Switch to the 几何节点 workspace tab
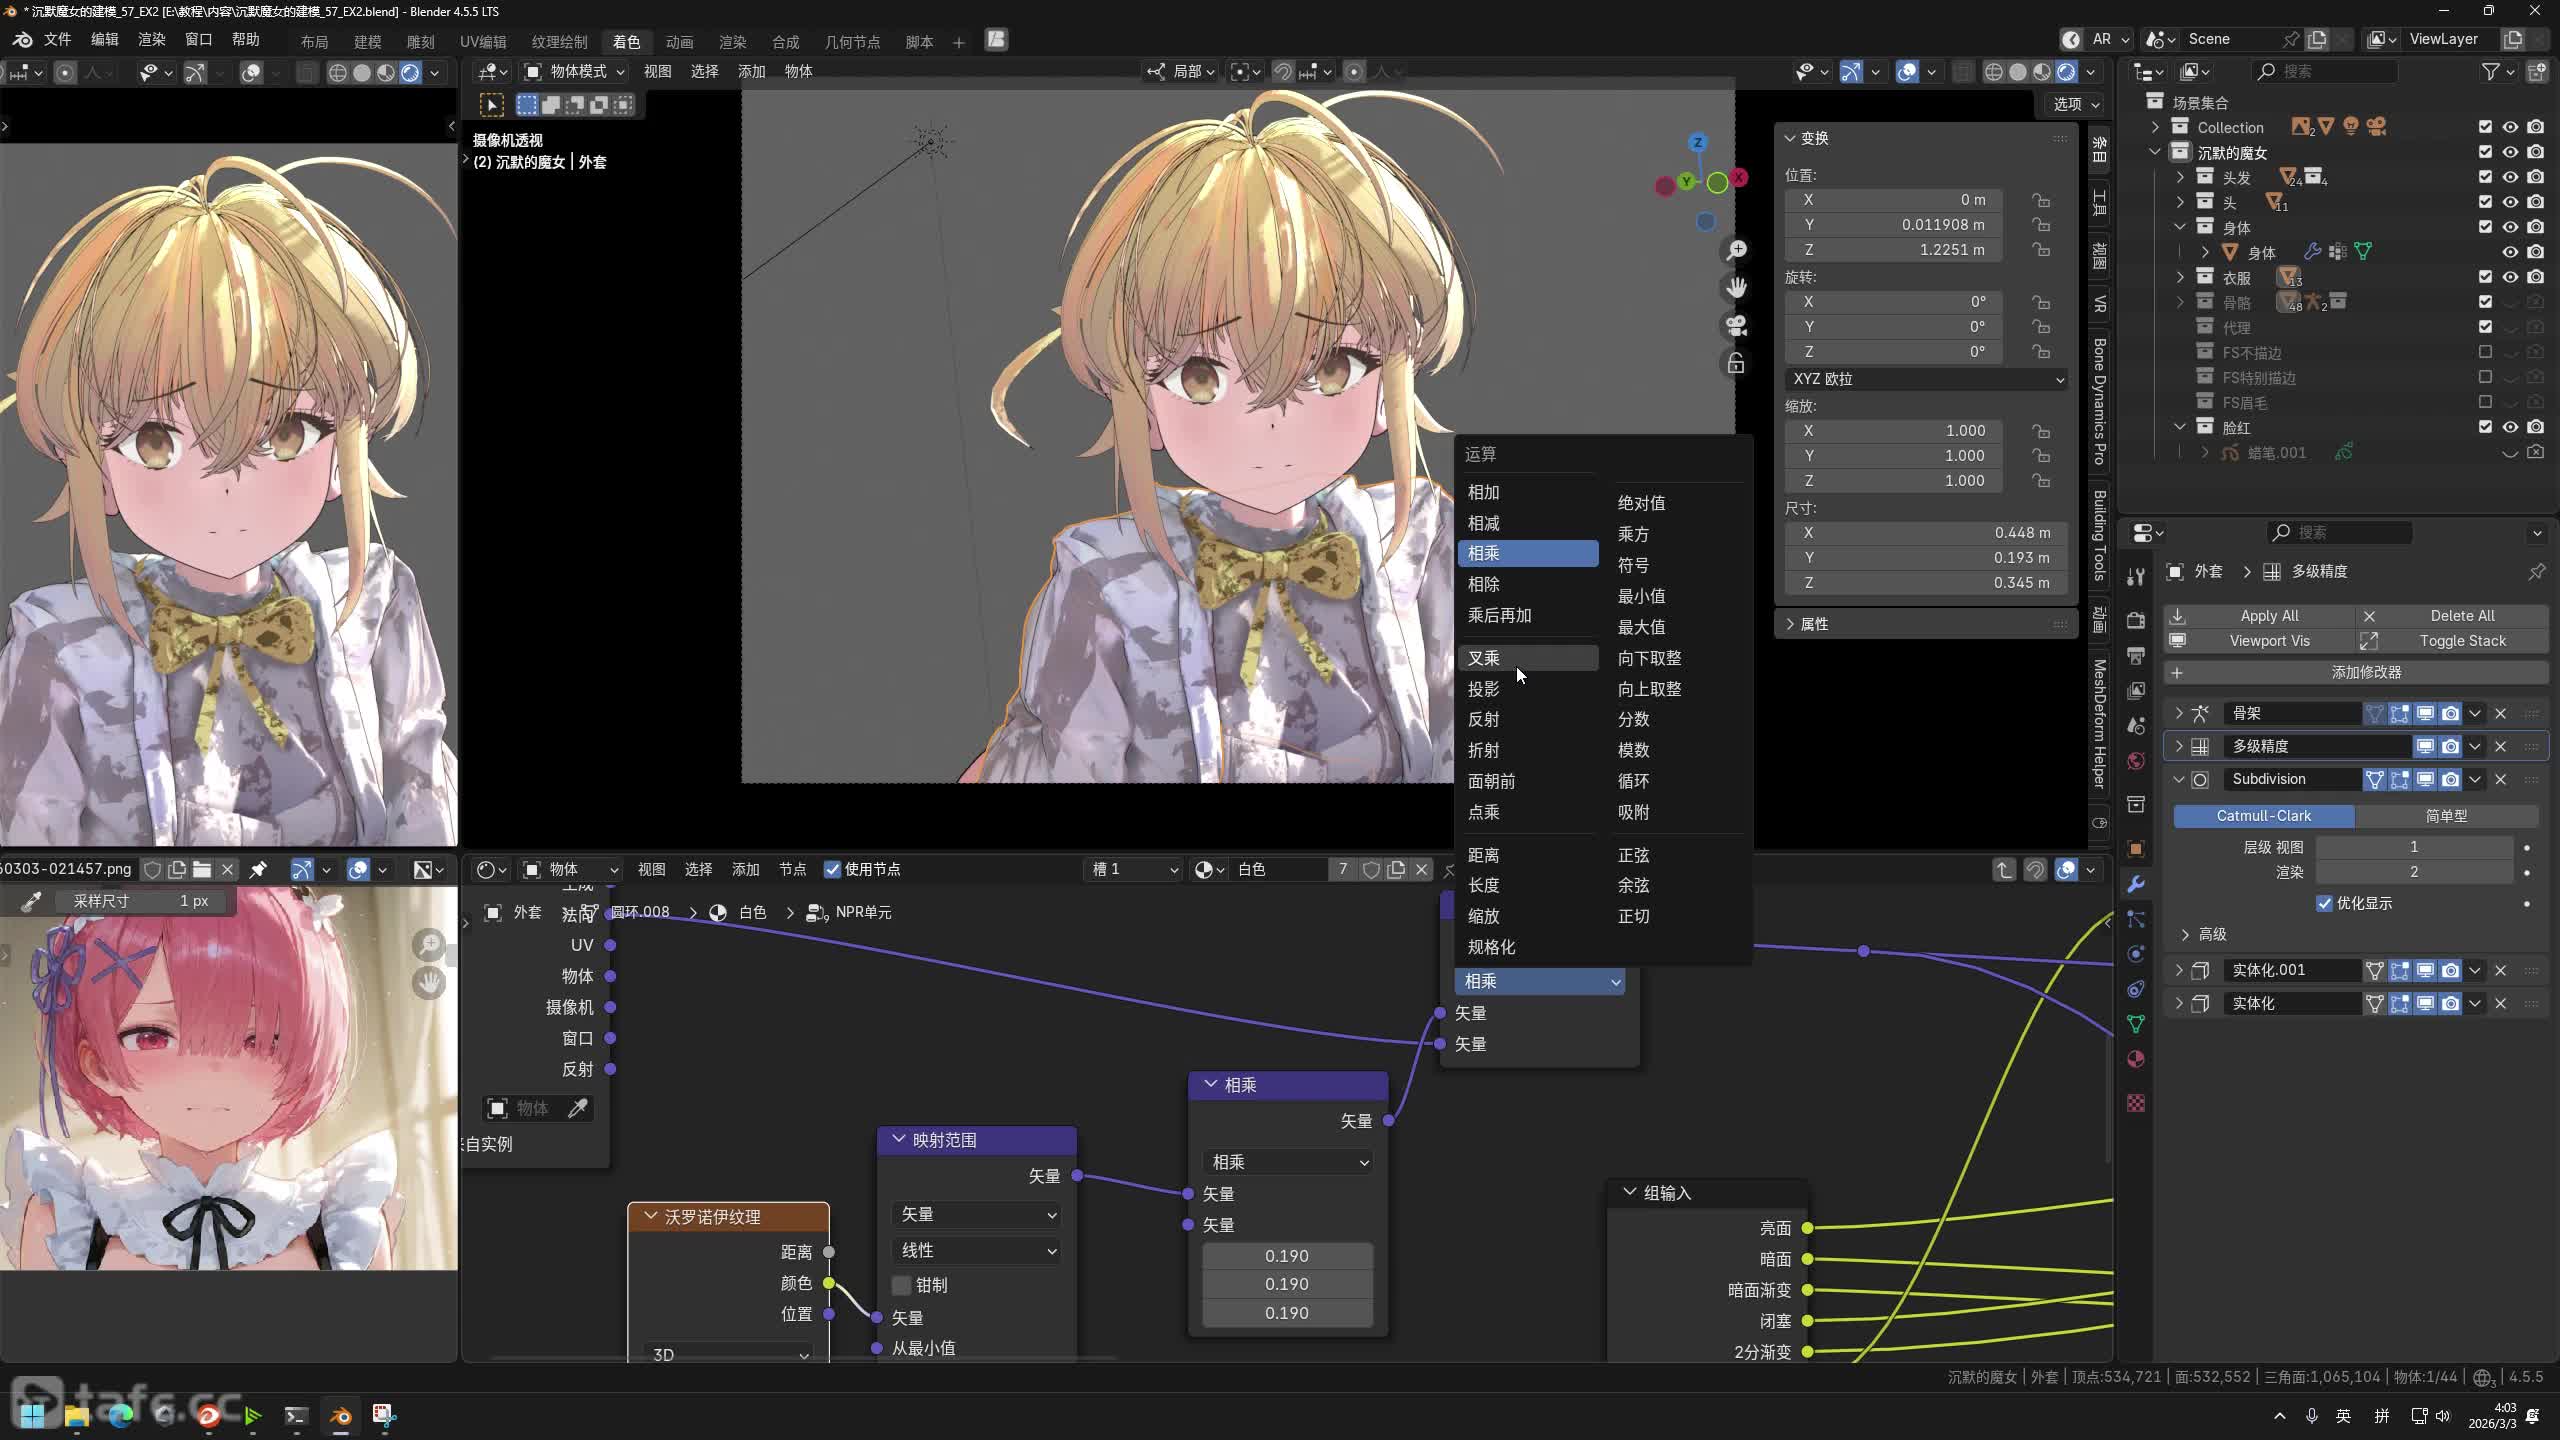The image size is (2560, 1440). click(852, 41)
